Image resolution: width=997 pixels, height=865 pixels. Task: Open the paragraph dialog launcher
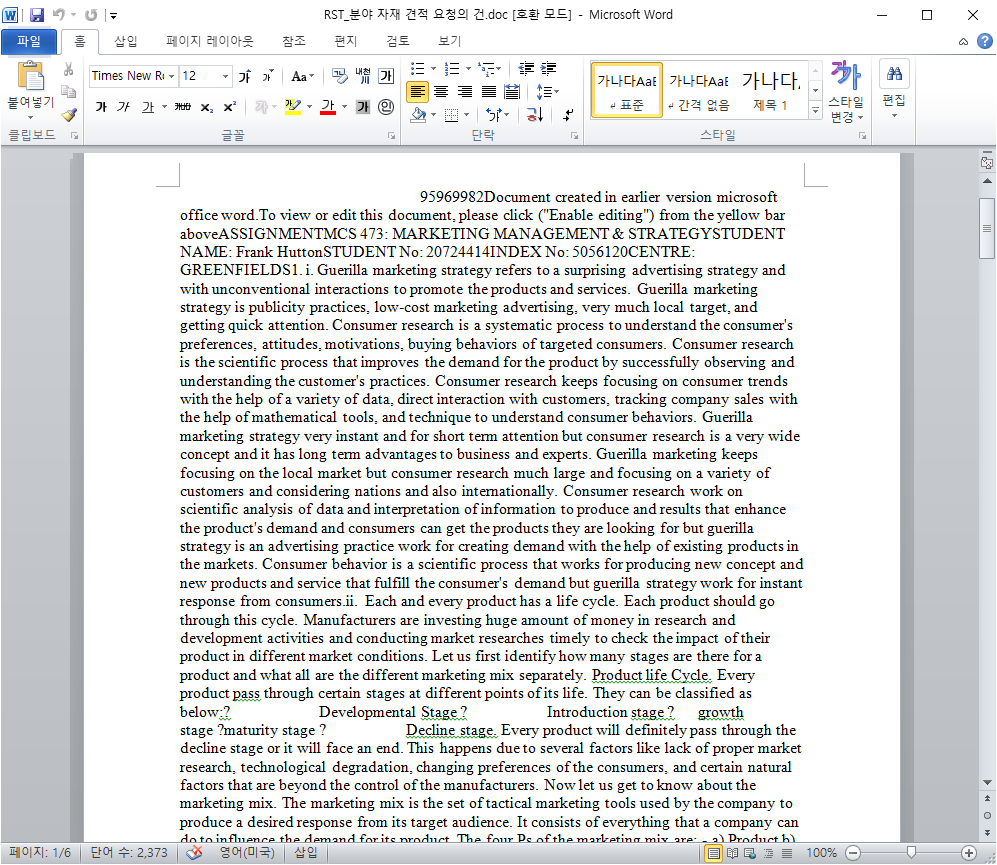tap(575, 135)
